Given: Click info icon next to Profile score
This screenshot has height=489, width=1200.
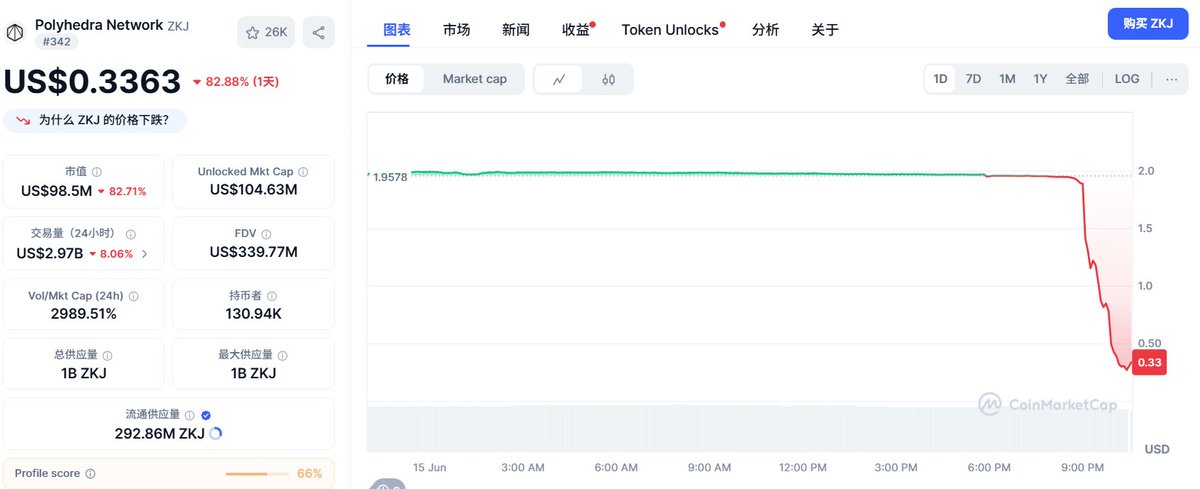Looking at the screenshot, I should click(90, 473).
